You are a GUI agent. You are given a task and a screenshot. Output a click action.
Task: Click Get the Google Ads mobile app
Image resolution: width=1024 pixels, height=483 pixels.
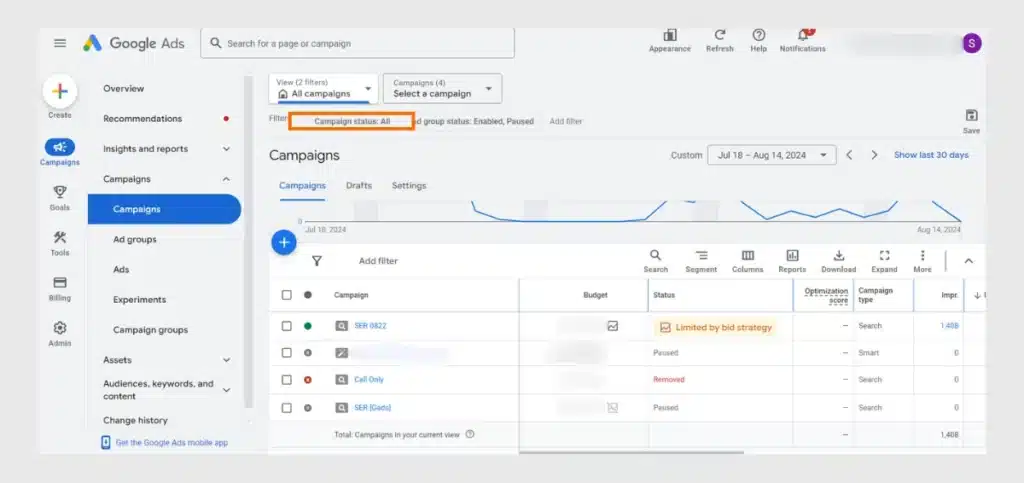(x=172, y=443)
